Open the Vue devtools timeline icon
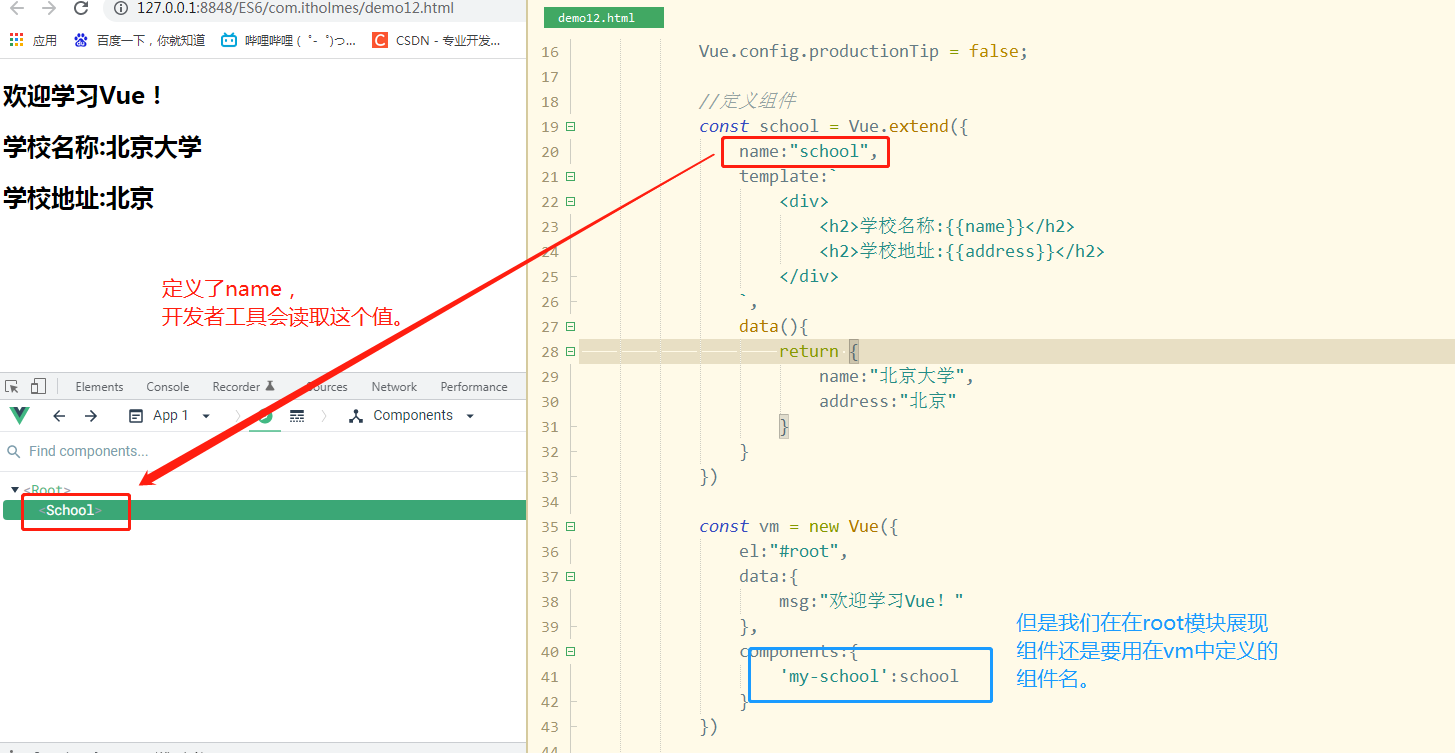1455x753 pixels. point(297,416)
